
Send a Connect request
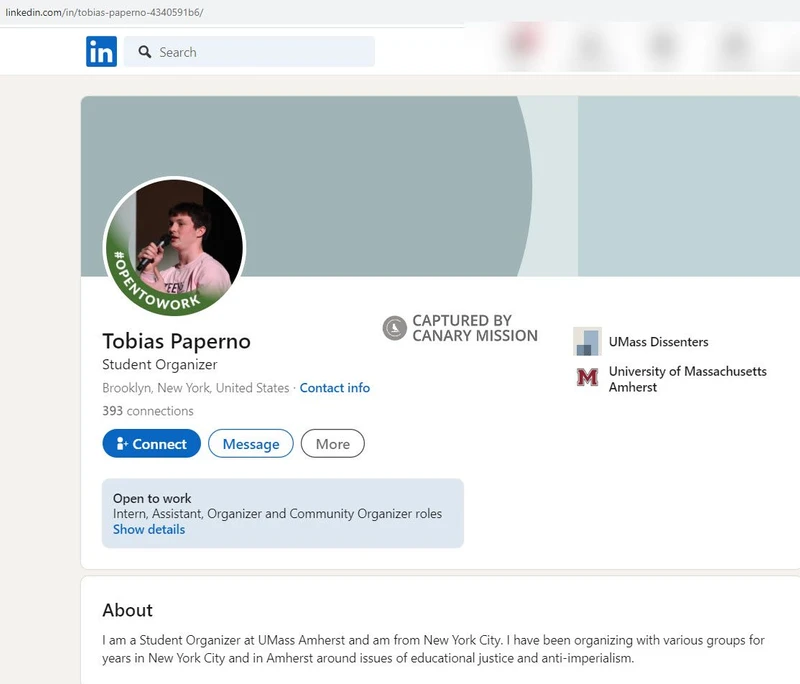(152, 444)
